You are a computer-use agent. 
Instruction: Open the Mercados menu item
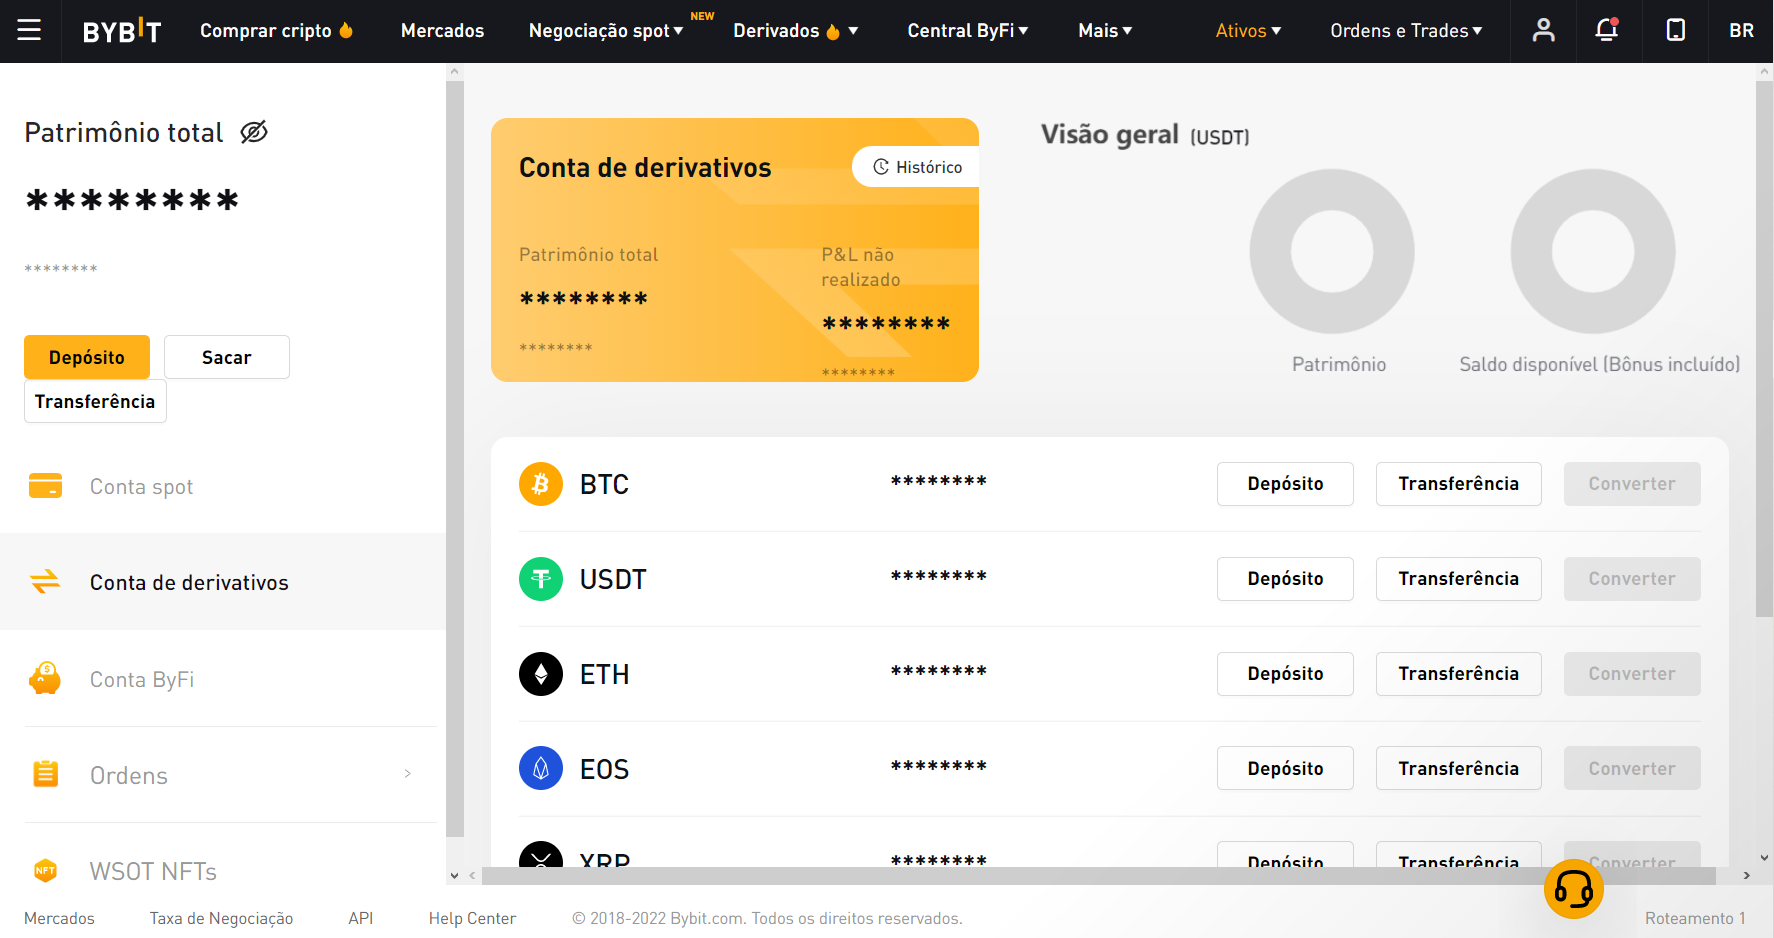point(442,31)
